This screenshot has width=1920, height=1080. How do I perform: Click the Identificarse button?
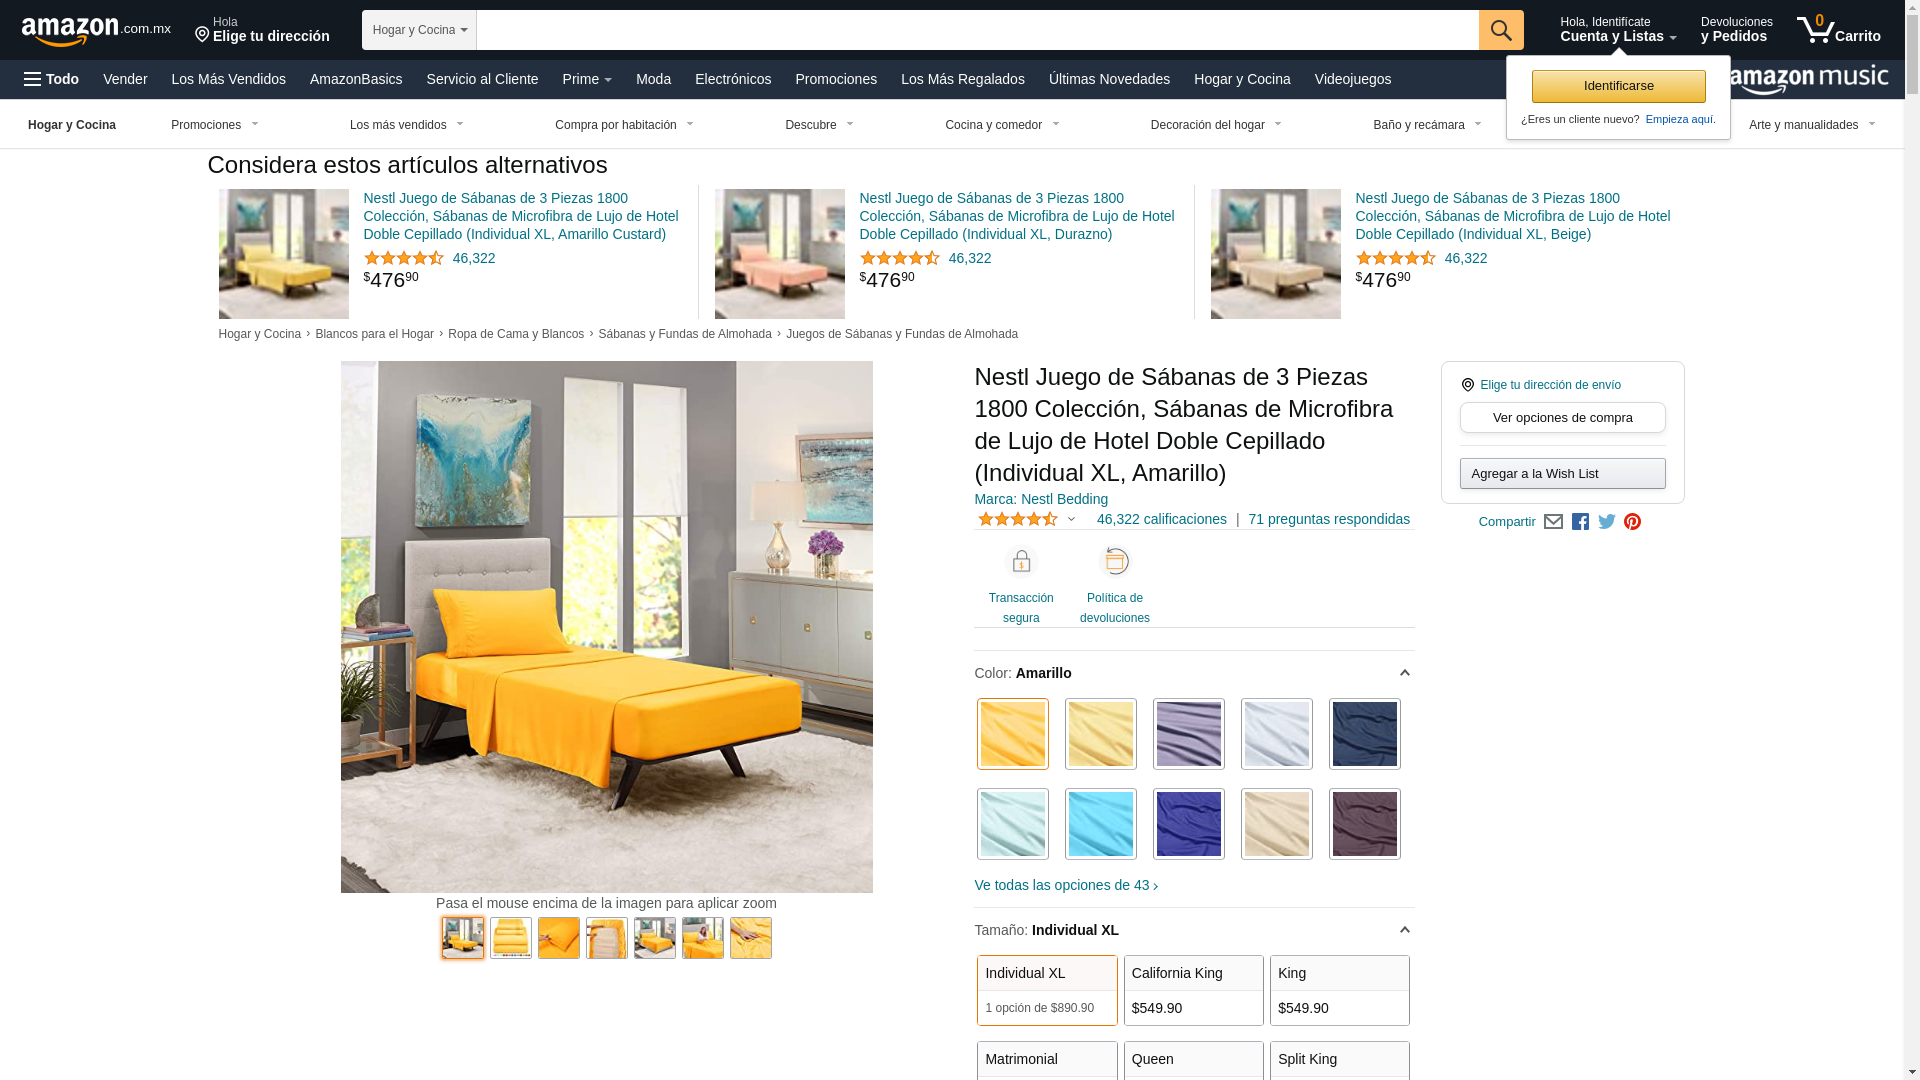[x=1618, y=86]
